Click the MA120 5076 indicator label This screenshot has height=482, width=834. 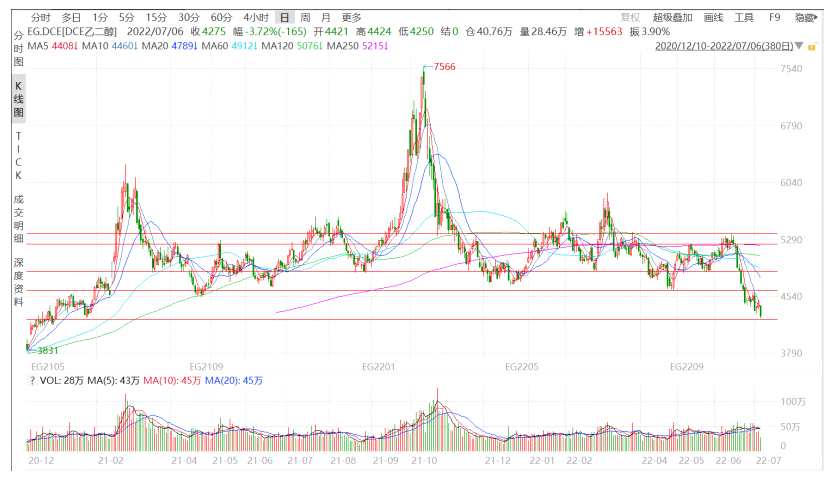(x=292, y=46)
